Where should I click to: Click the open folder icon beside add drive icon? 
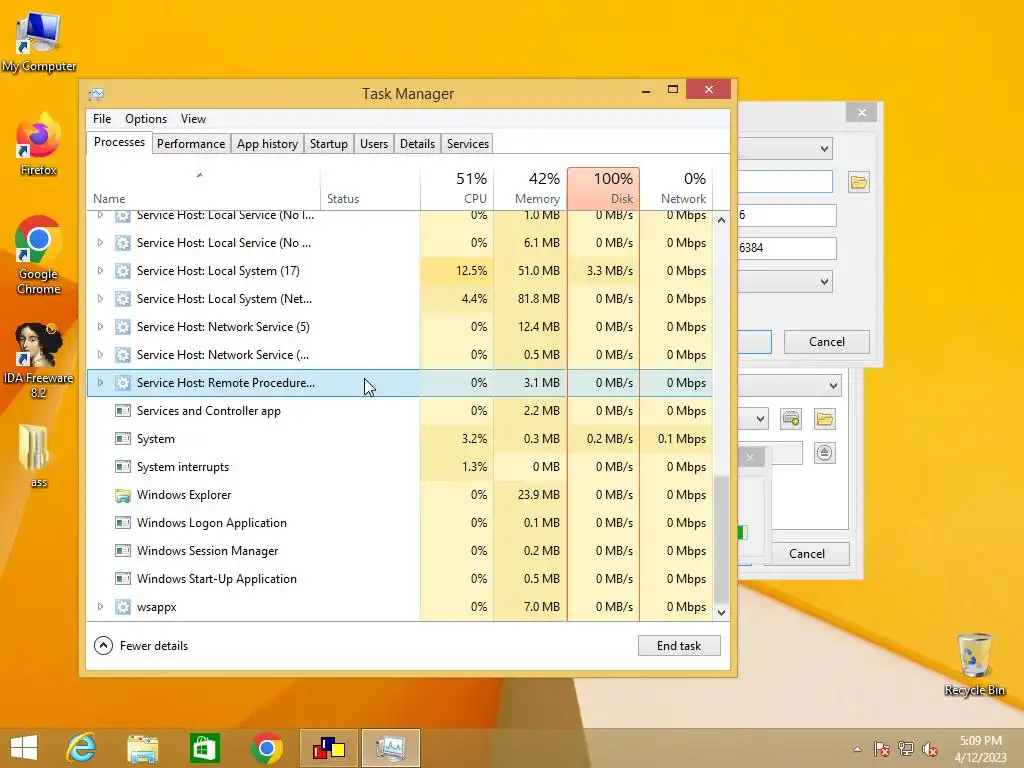pos(825,419)
